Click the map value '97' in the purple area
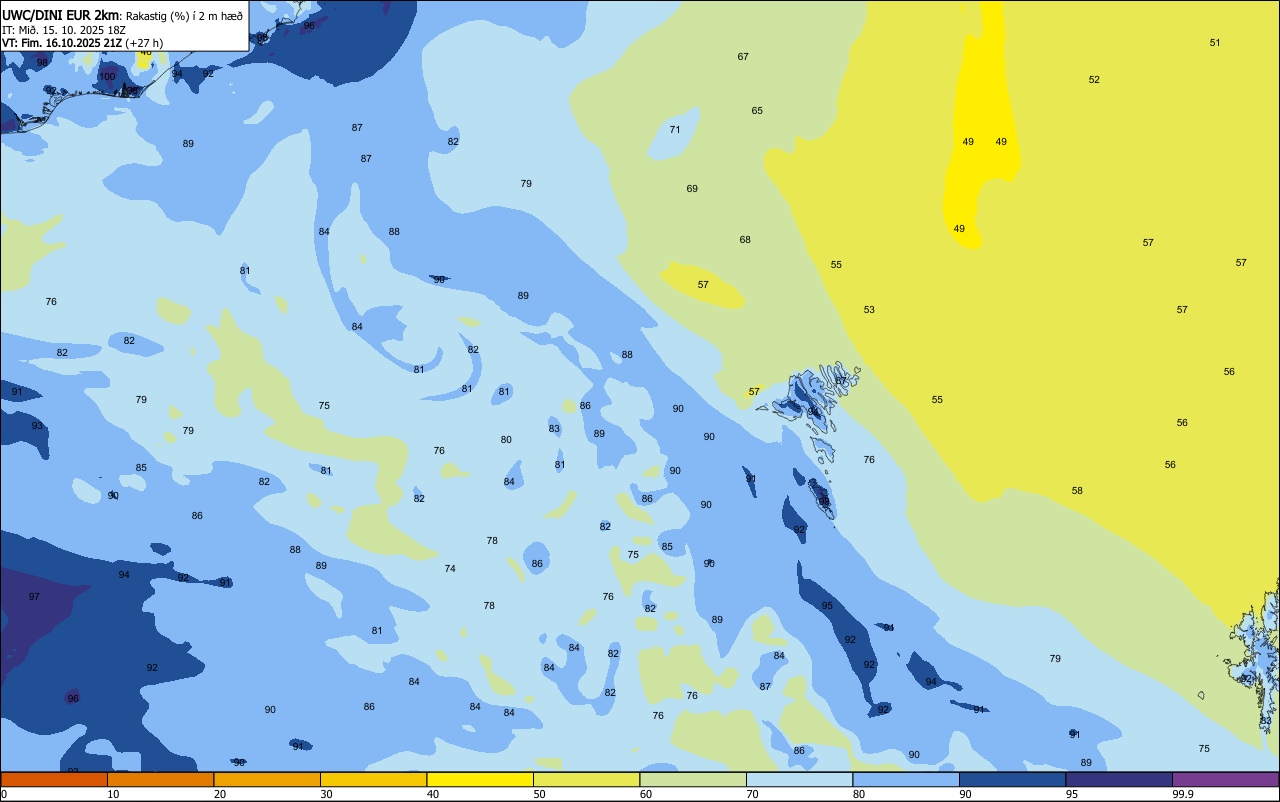Viewport: 1280px width, 802px height. click(x=34, y=597)
